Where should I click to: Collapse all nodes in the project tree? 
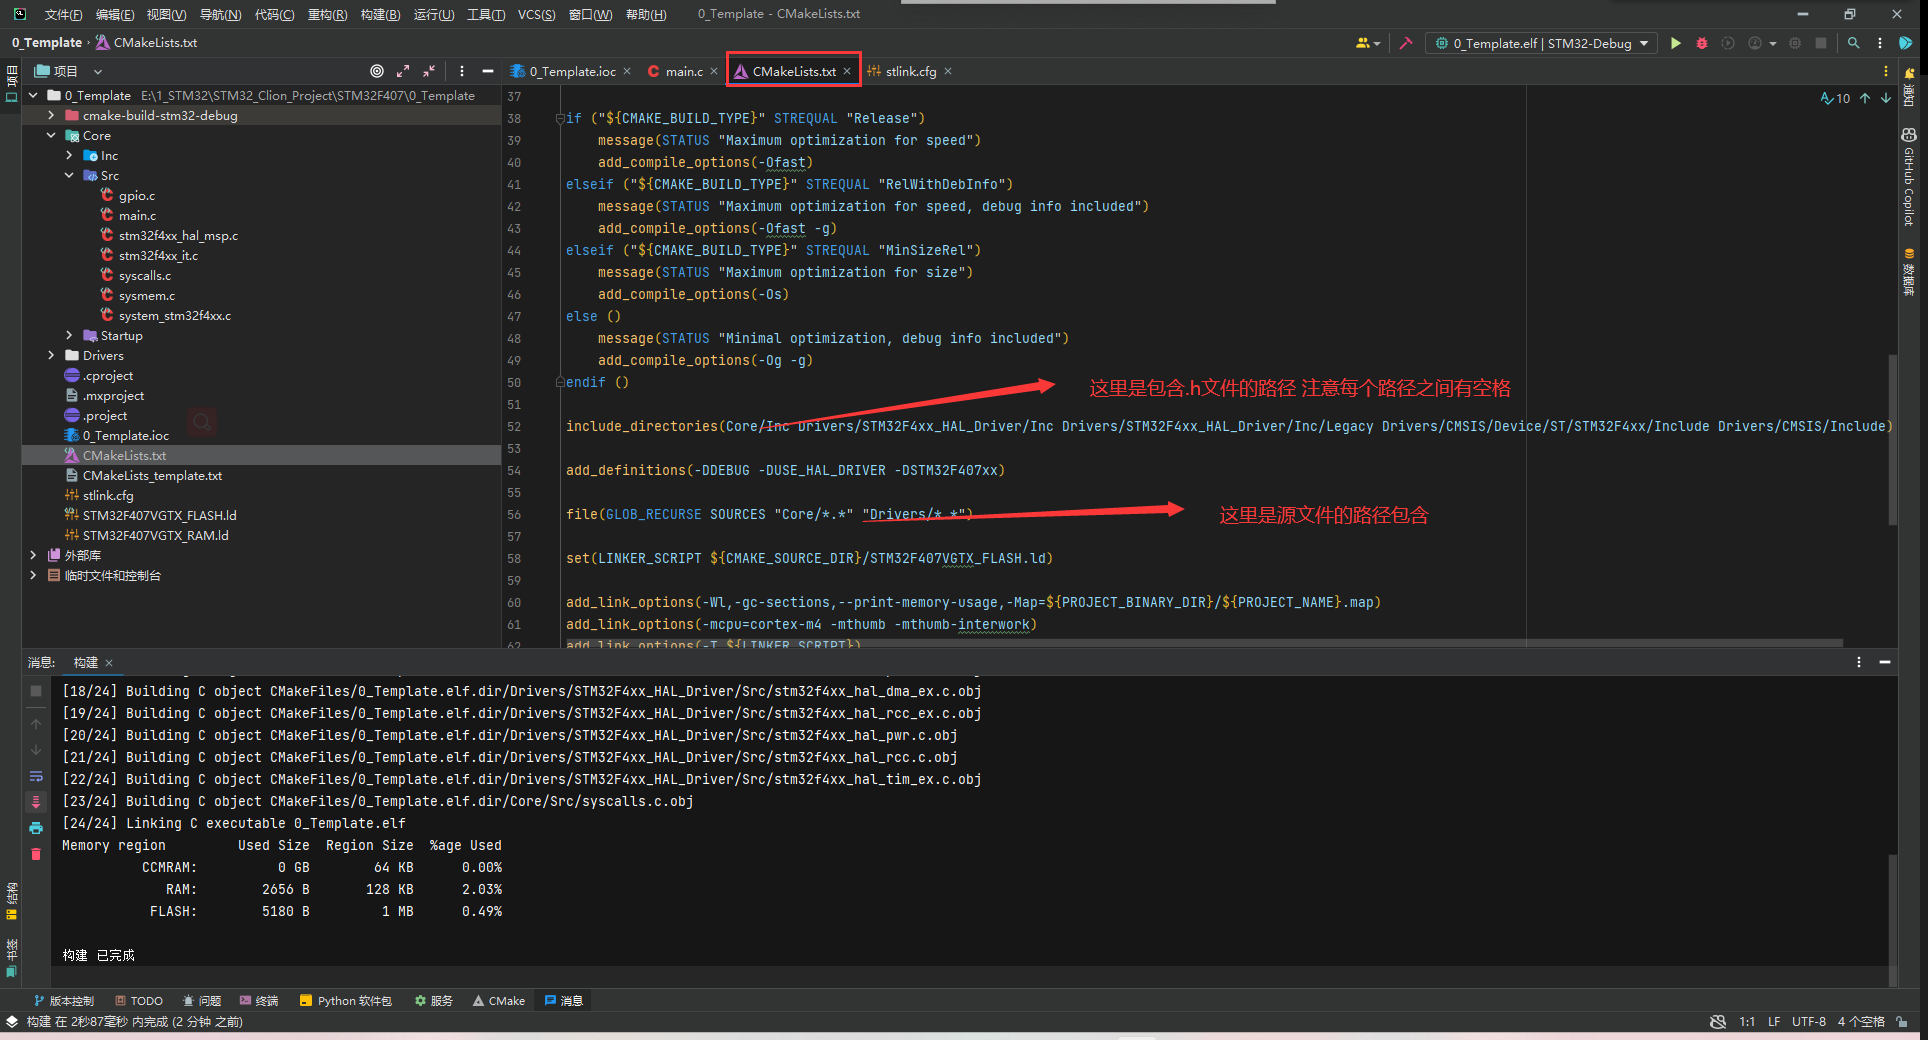pos(429,71)
